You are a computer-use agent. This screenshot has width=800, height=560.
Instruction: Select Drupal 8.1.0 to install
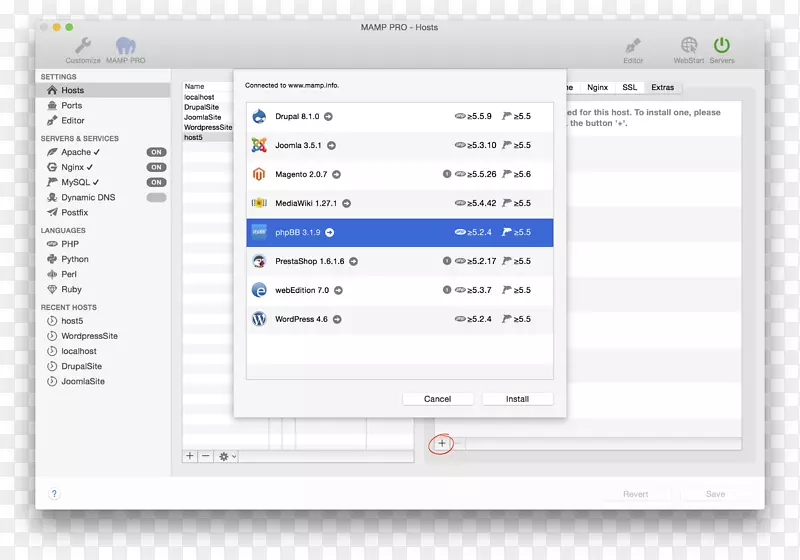(x=399, y=117)
